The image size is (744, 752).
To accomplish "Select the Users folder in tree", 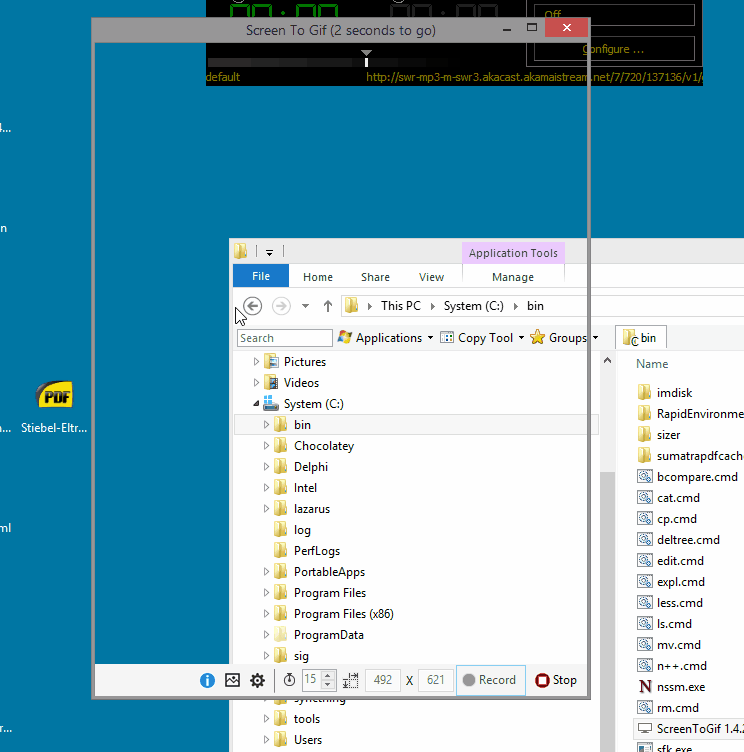I will coord(307,740).
